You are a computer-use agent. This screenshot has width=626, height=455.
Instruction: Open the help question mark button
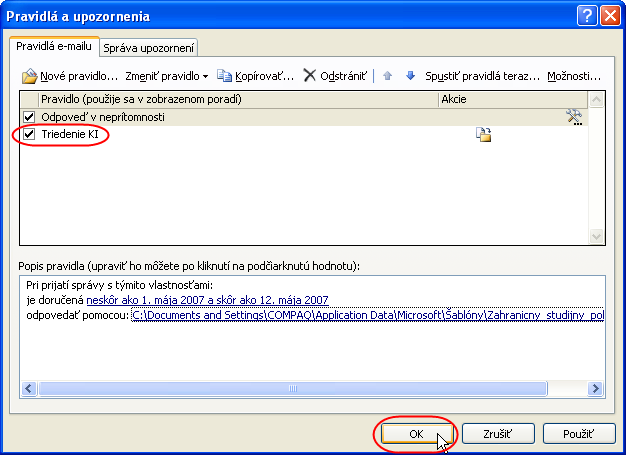(x=588, y=15)
